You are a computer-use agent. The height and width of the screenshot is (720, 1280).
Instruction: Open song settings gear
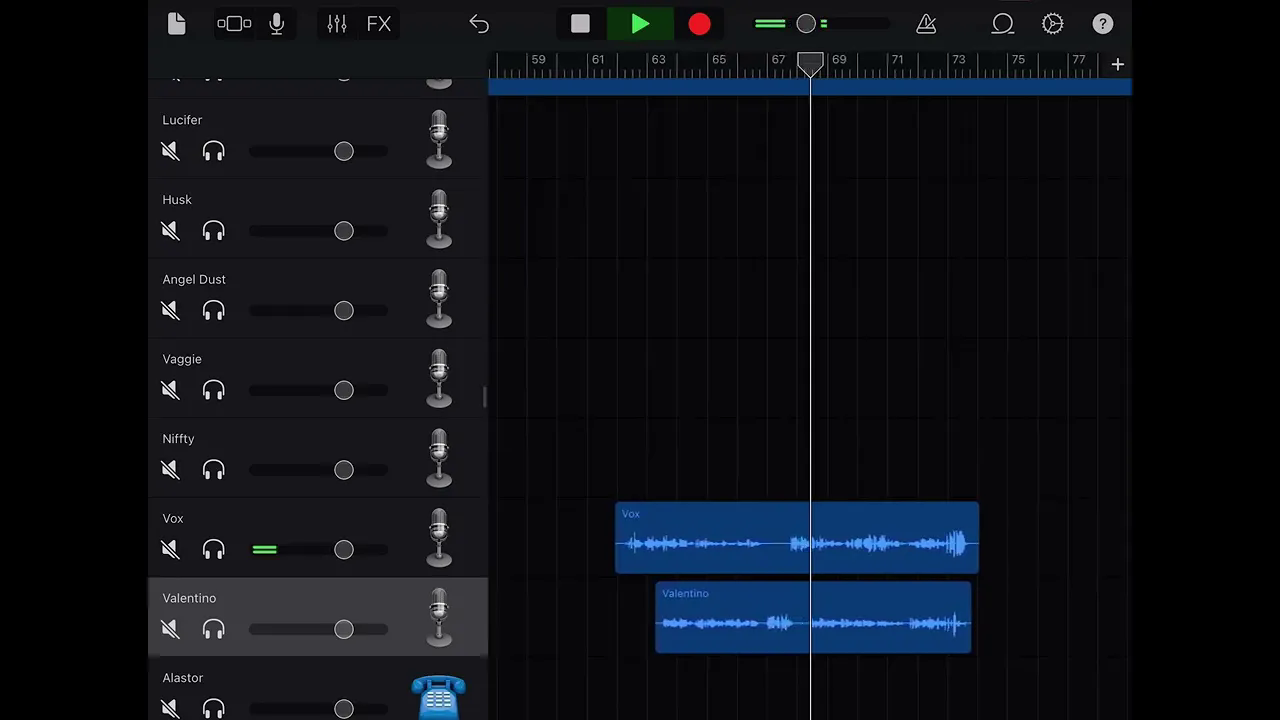click(x=1052, y=24)
